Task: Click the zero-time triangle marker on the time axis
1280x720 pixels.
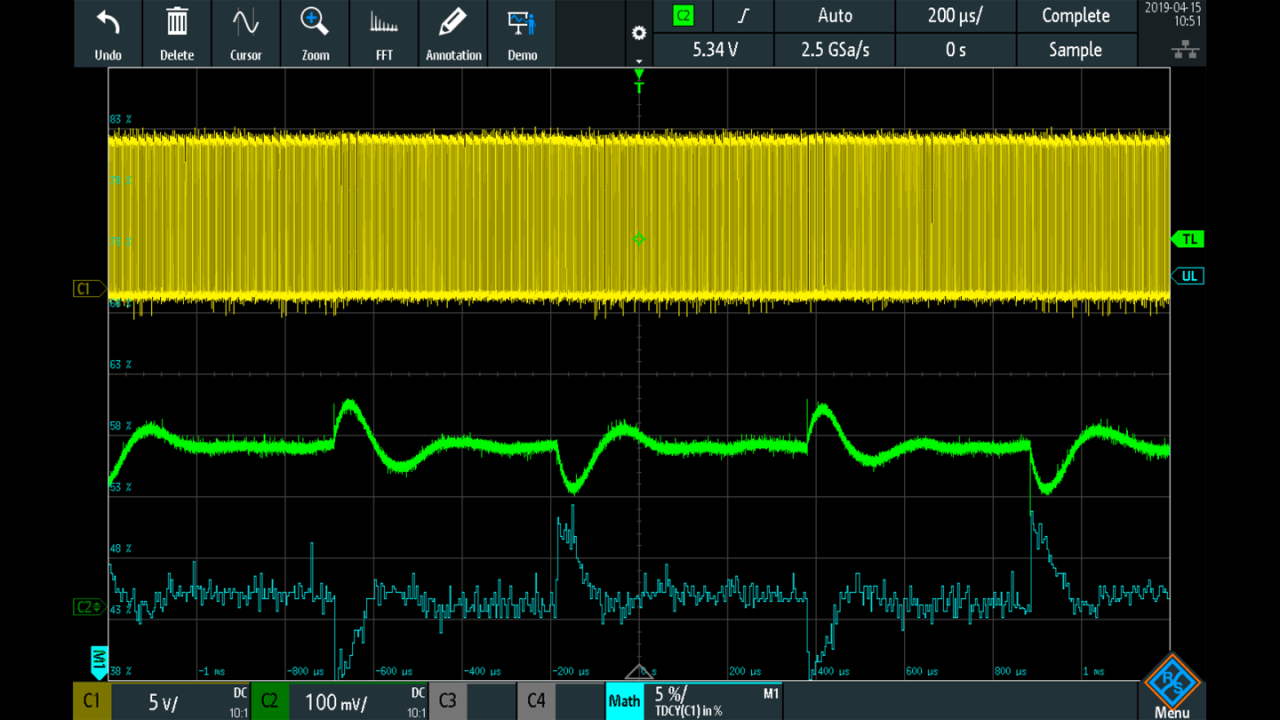Action: (x=639, y=671)
